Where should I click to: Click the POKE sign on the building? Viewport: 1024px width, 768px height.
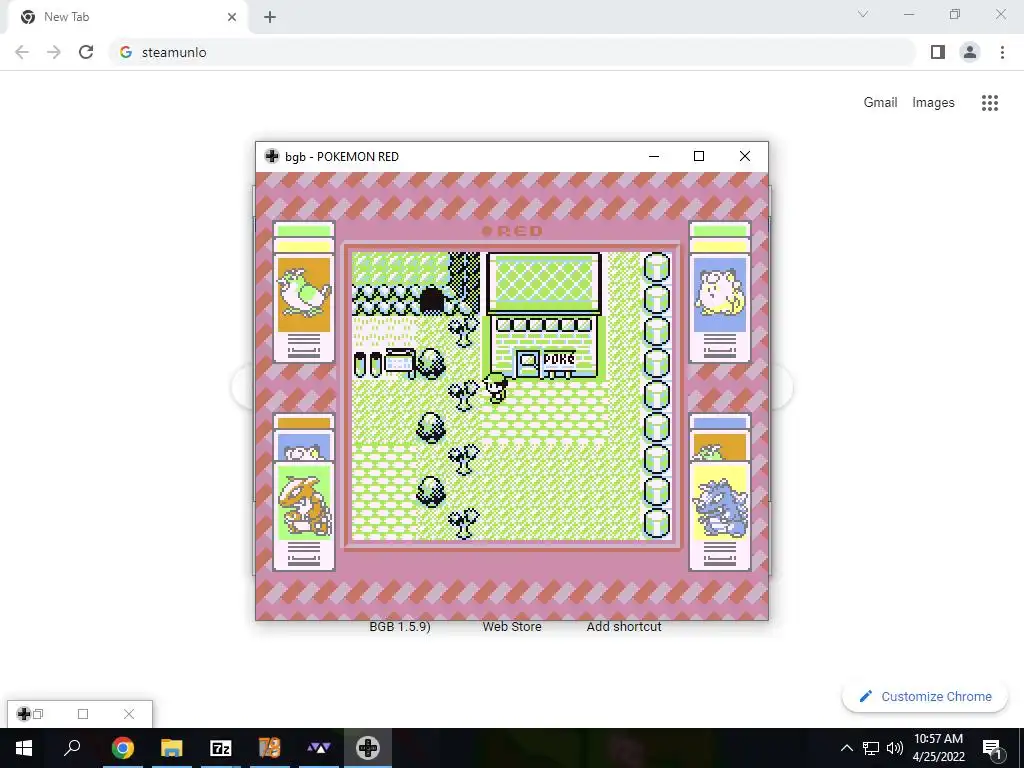[559, 360]
